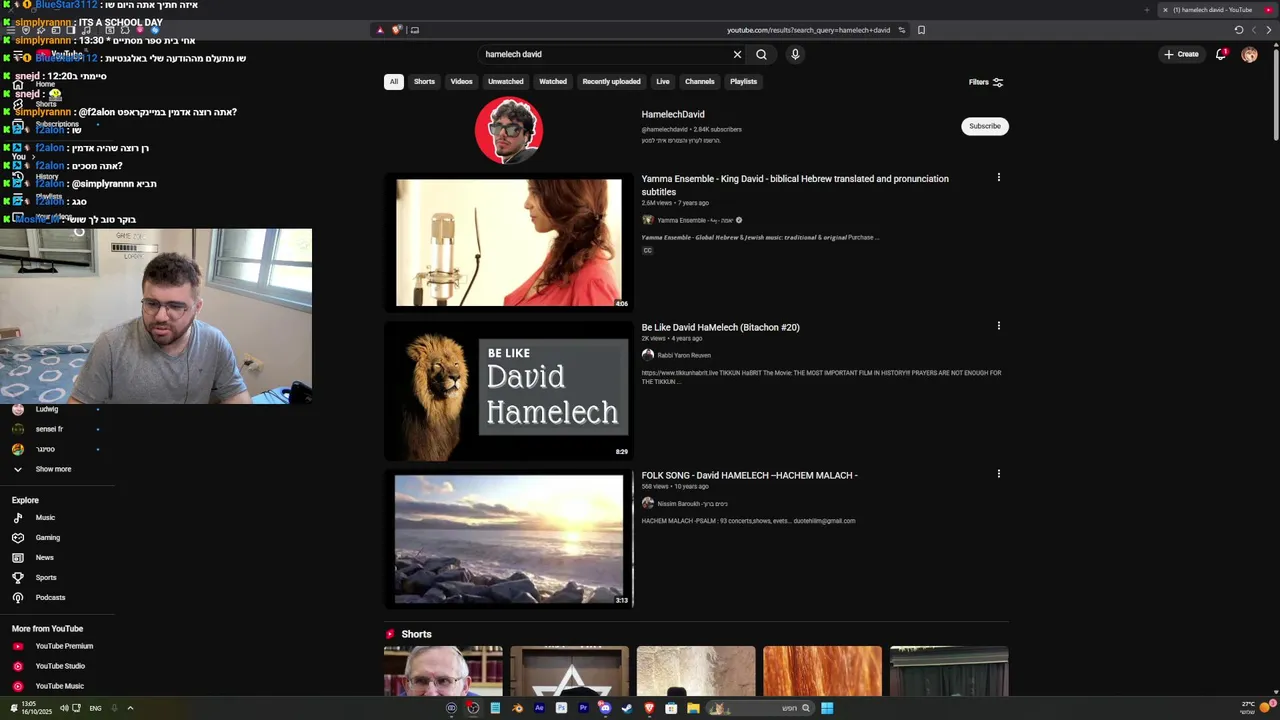Open YouTube Music from the sidebar

coord(59,686)
